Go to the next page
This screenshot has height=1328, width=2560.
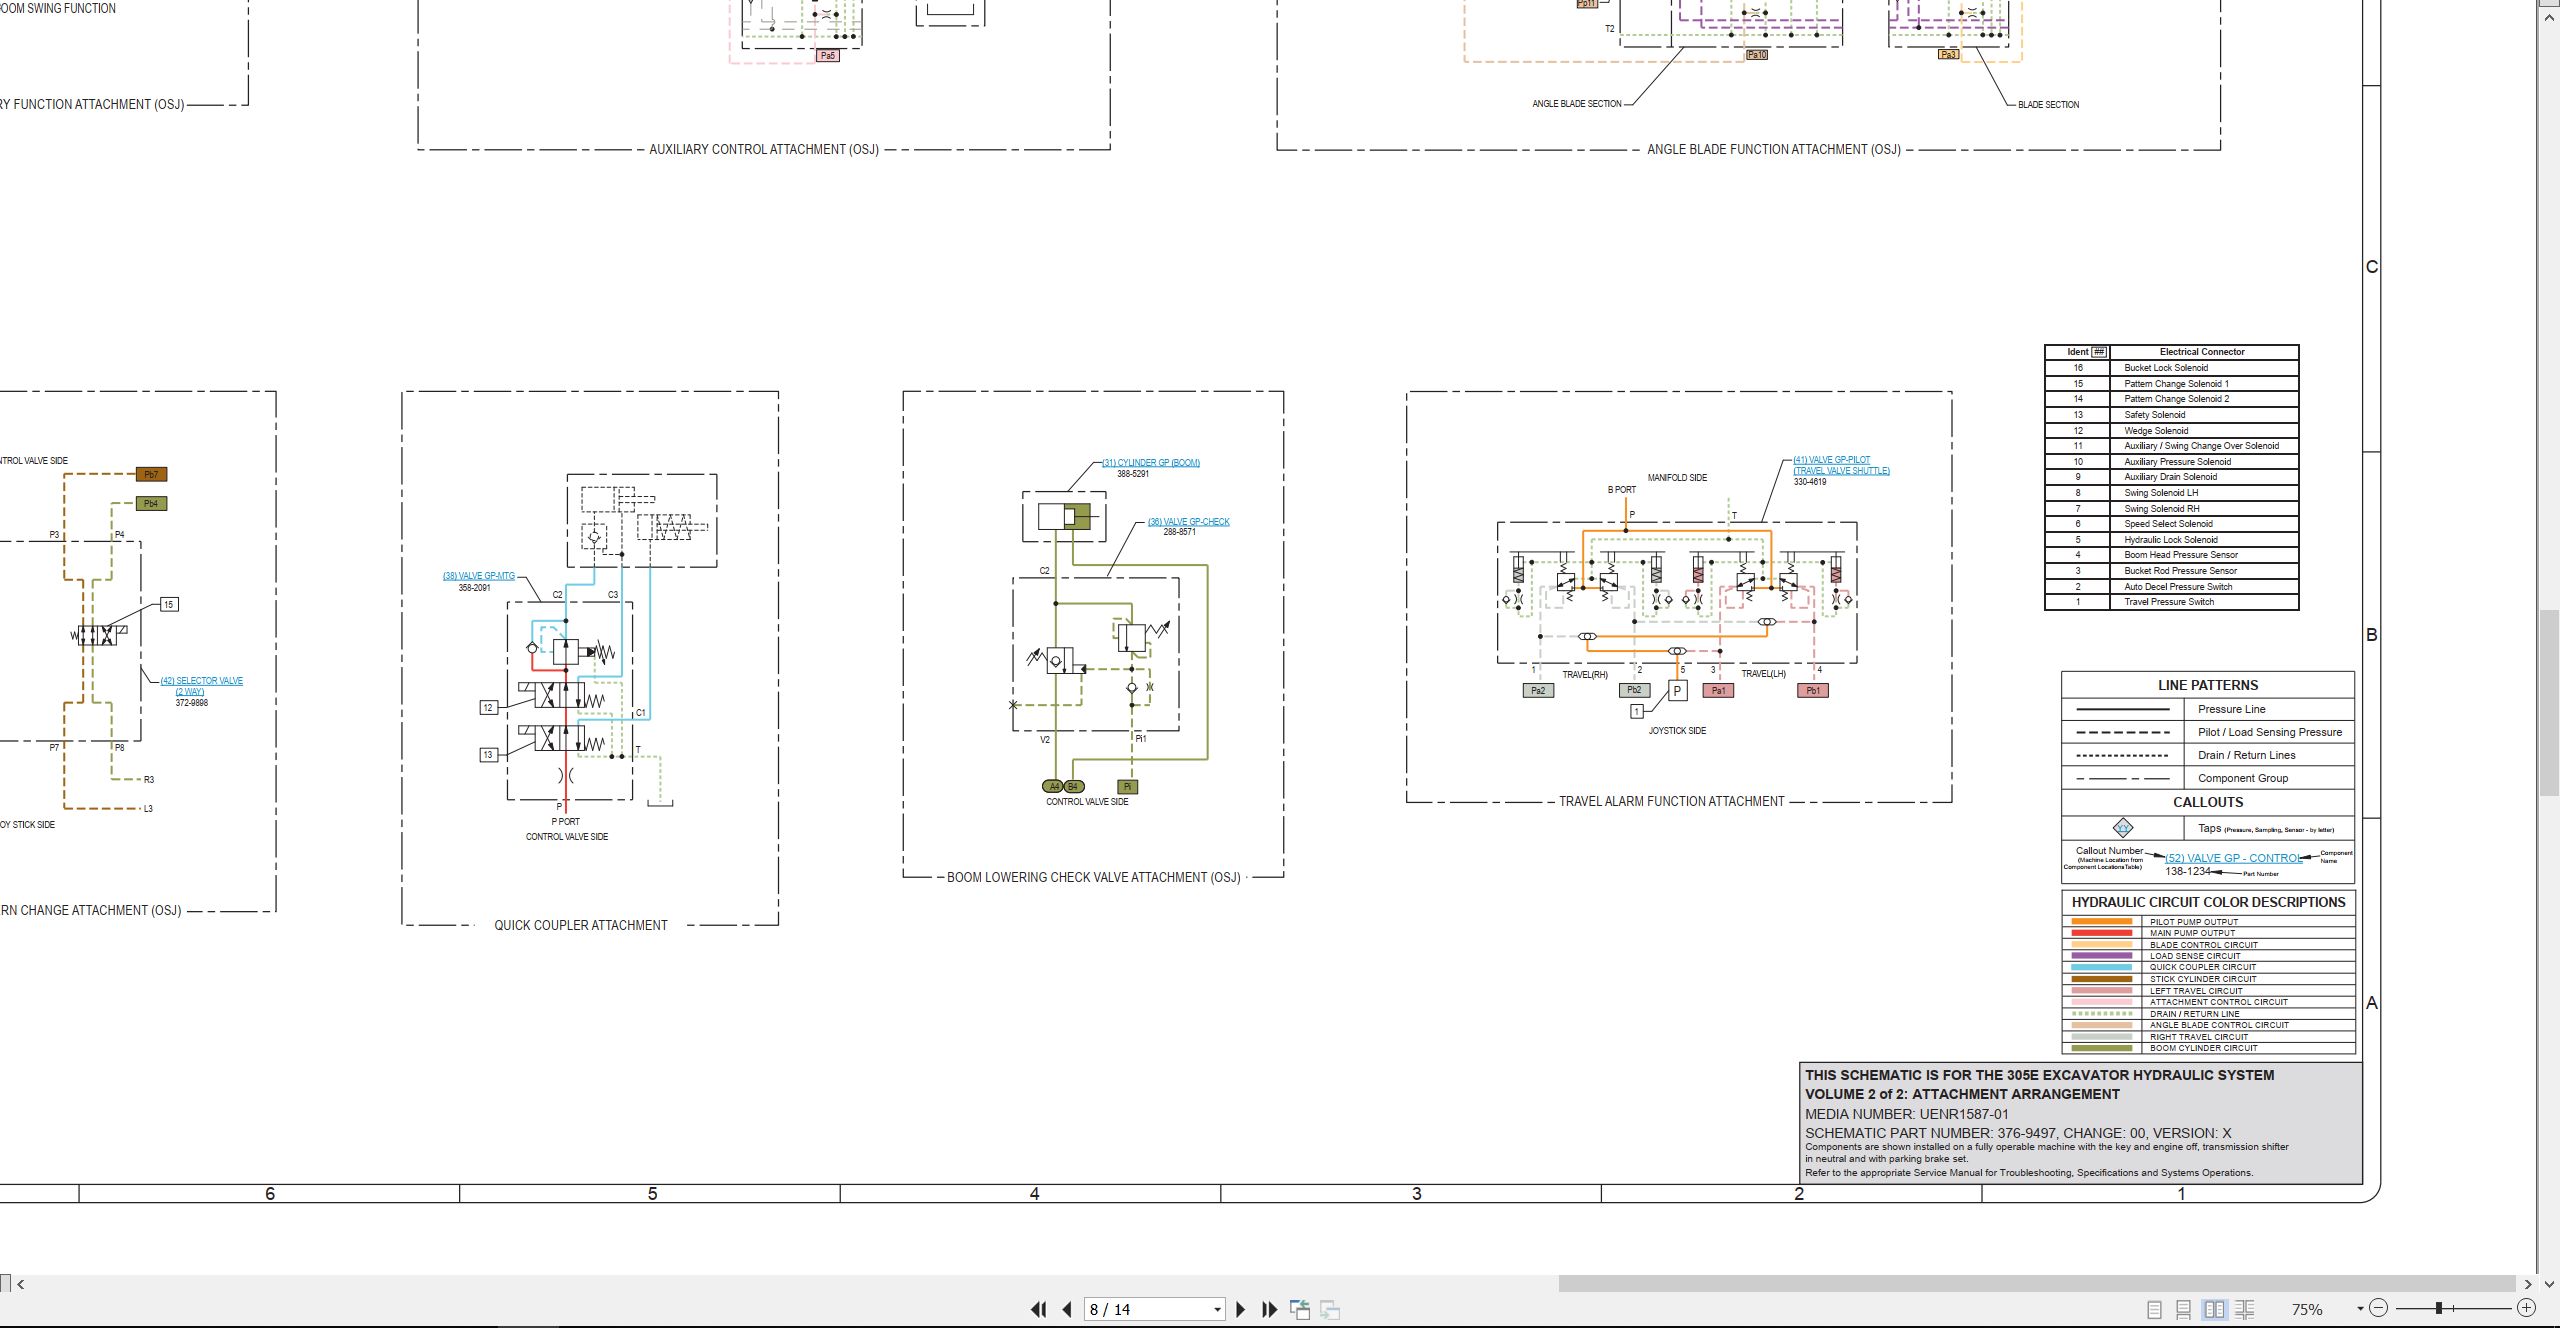pos(1241,1309)
